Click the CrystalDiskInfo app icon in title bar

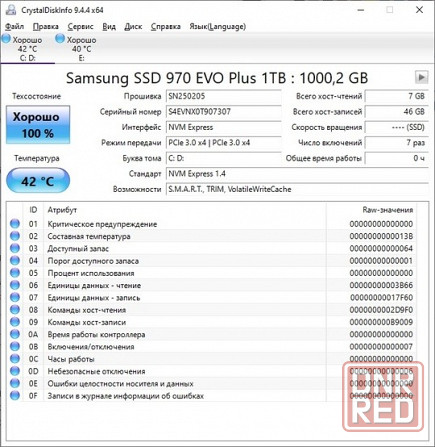point(11,10)
